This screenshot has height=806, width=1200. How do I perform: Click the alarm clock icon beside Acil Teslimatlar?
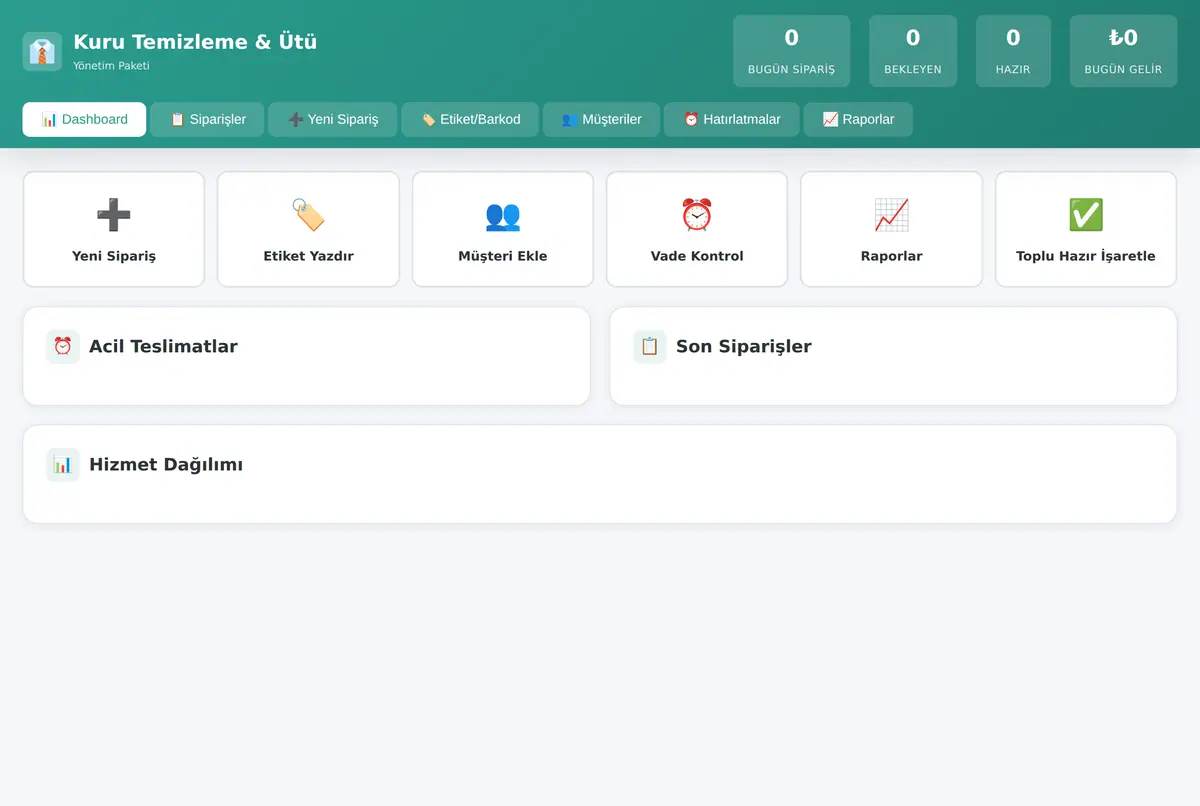click(x=63, y=346)
